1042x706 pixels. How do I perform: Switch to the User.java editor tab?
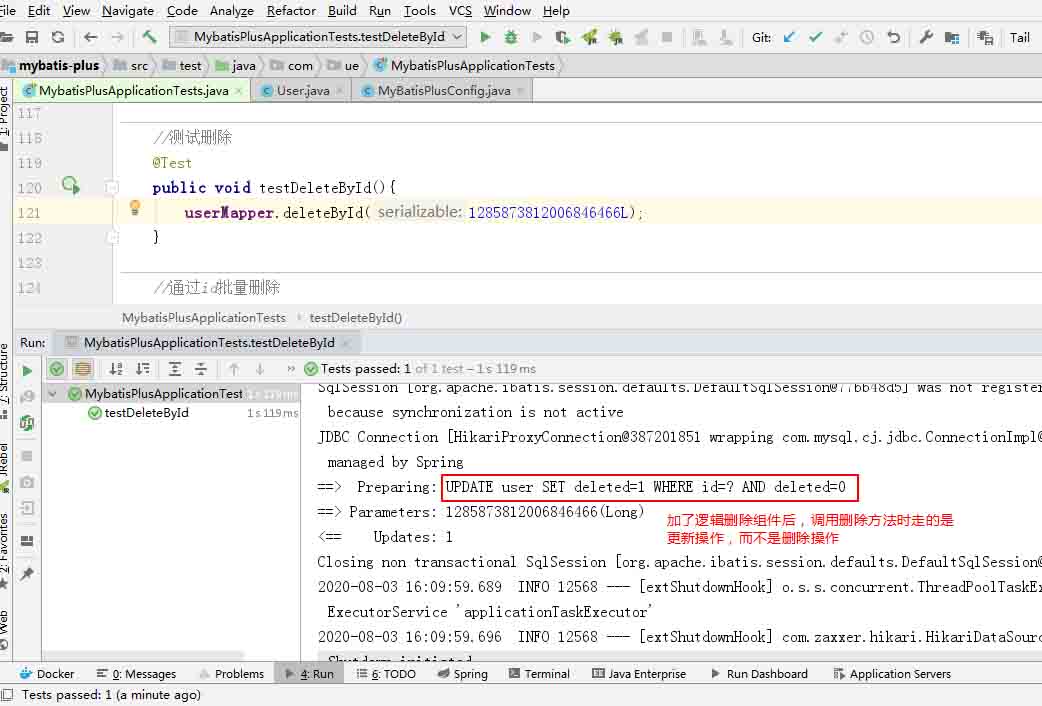point(302,91)
